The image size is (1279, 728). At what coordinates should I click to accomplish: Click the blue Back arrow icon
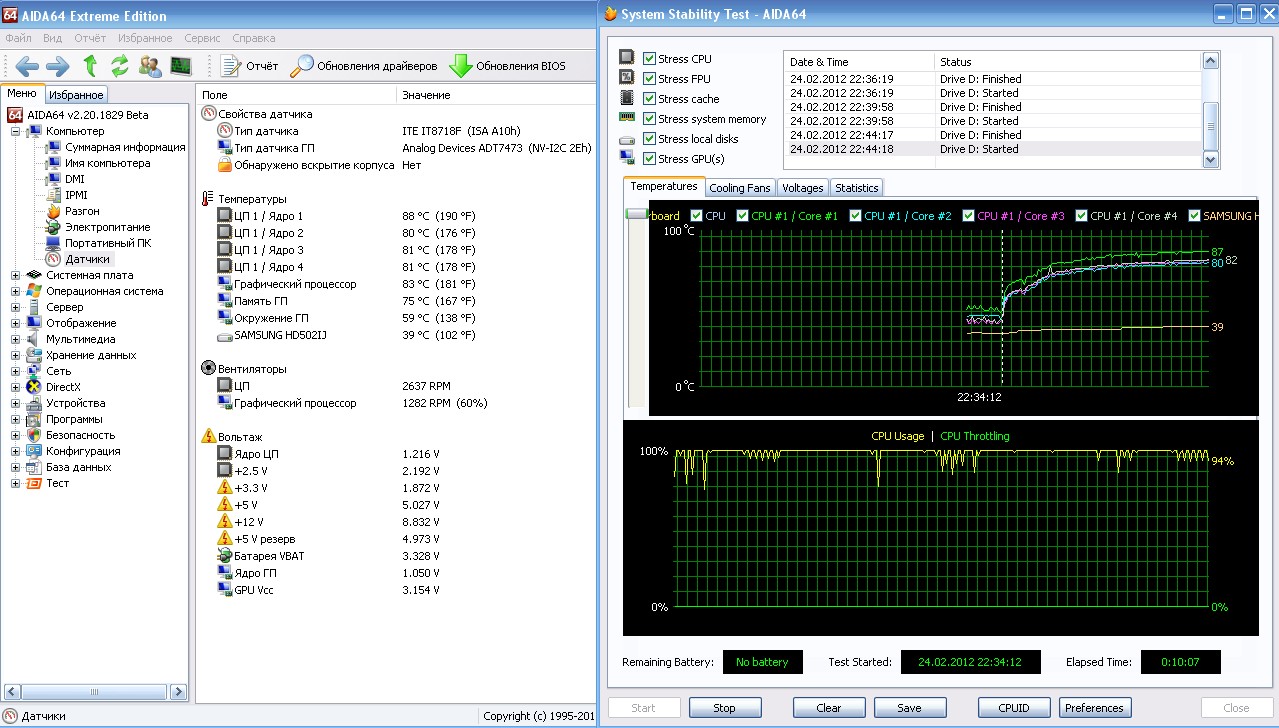pyautogui.click(x=27, y=66)
